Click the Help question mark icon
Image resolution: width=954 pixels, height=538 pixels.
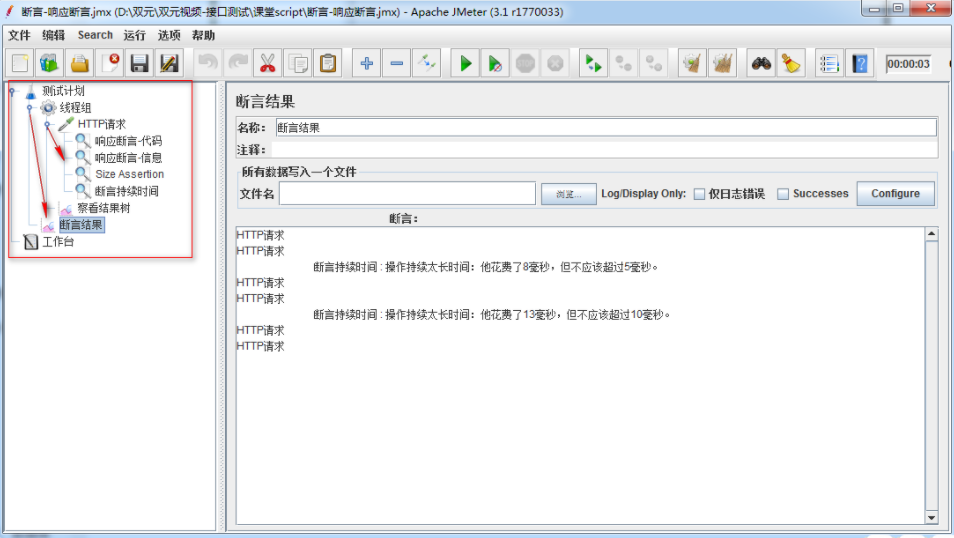click(x=860, y=63)
